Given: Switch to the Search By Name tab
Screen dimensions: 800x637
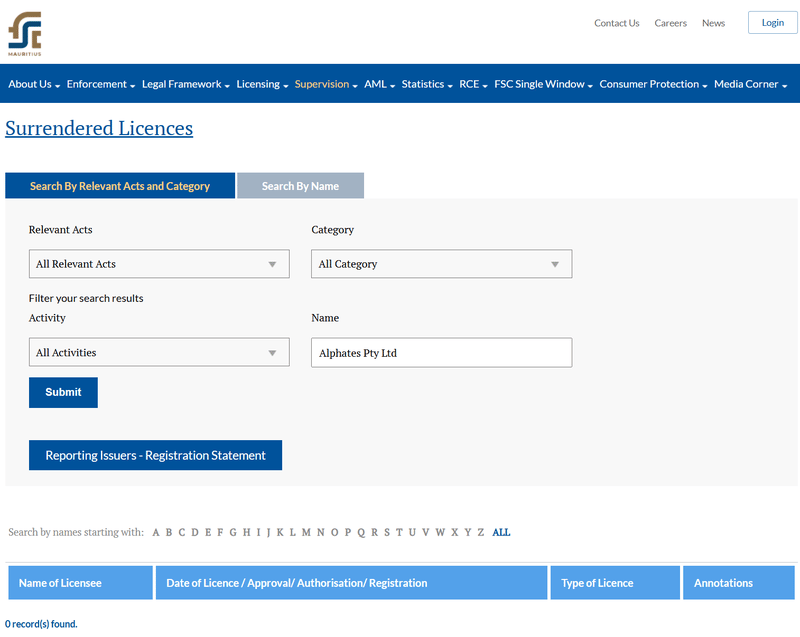Looking at the screenshot, I should pos(301,186).
